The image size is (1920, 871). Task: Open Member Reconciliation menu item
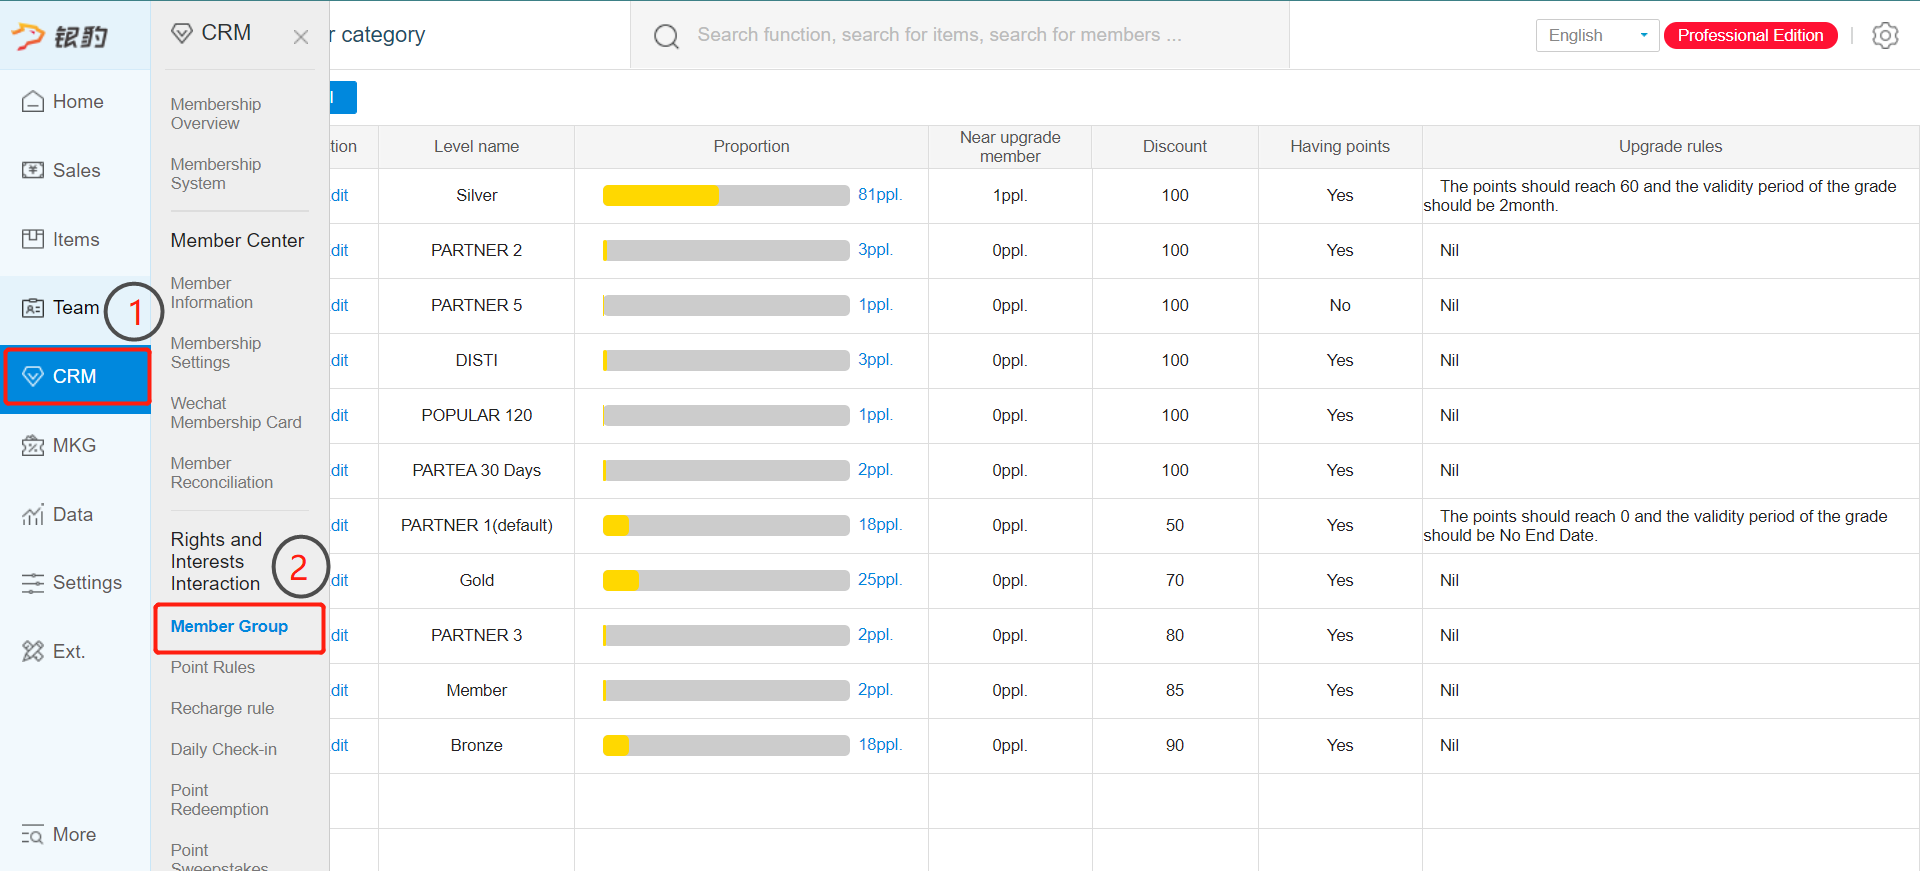coord(222,473)
